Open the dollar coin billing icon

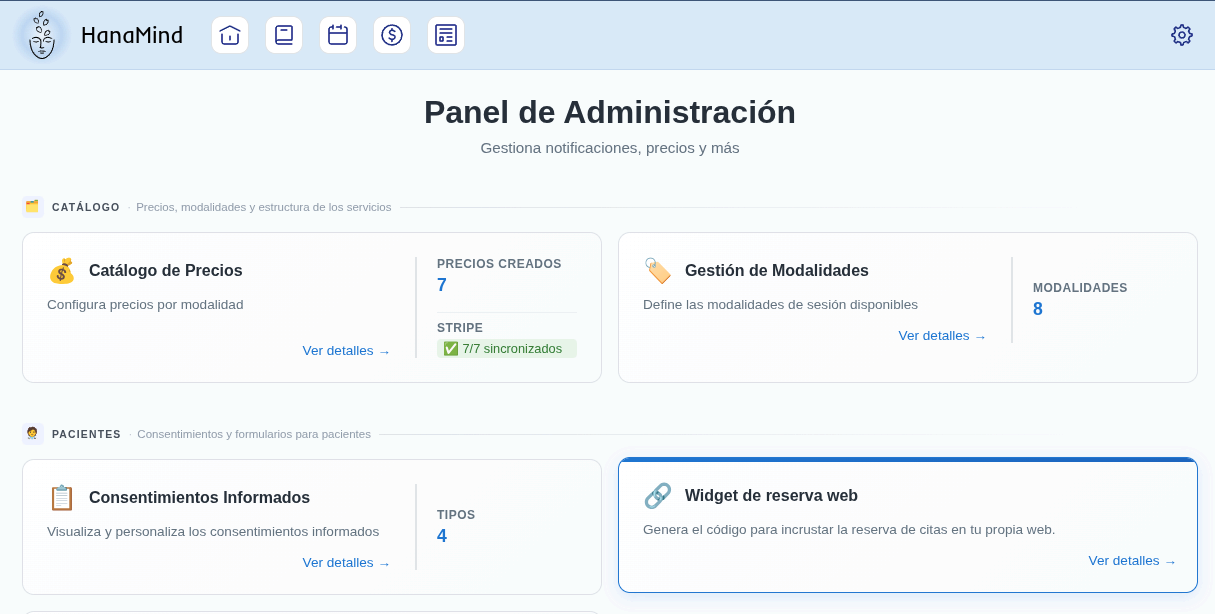click(392, 35)
